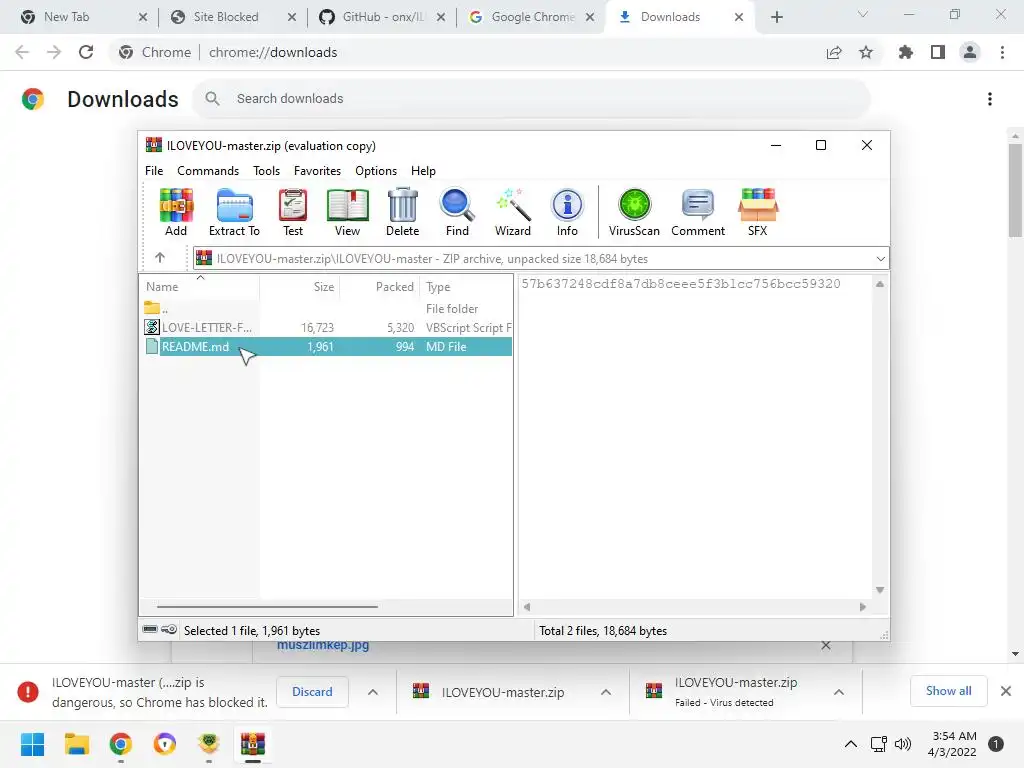
Task: Open Downloads page more actions menu
Action: point(990,99)
